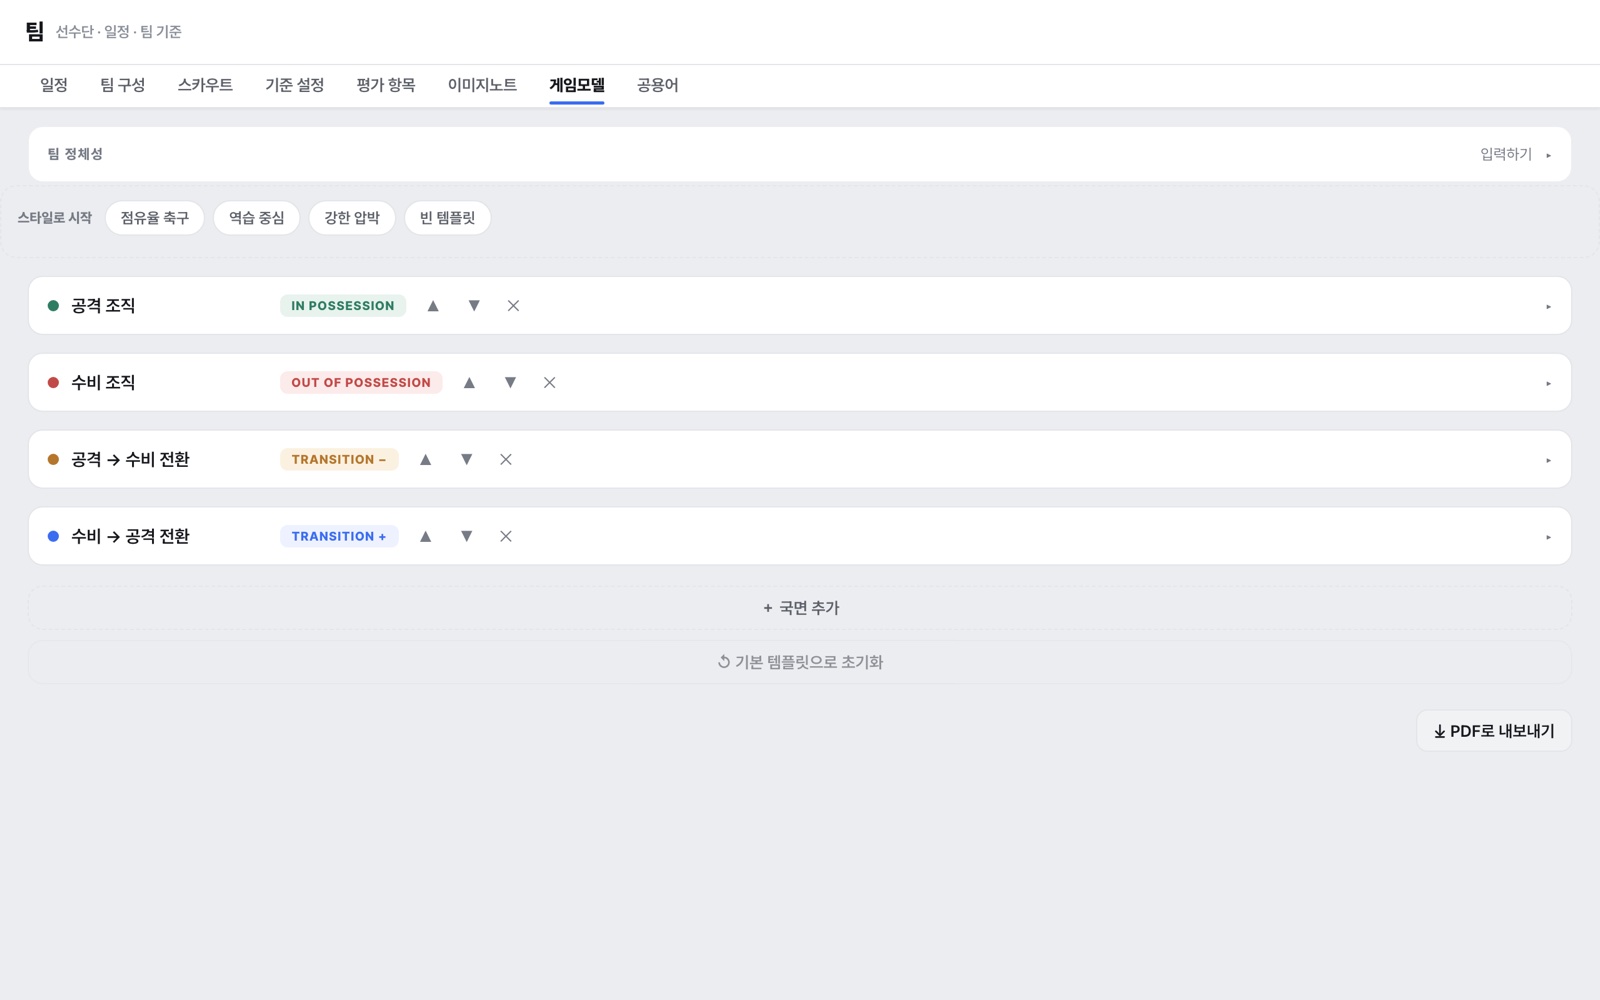Pick the 강한 압박 style
The height and width of the screenshot is (1000, 1600).
[352, 218]
